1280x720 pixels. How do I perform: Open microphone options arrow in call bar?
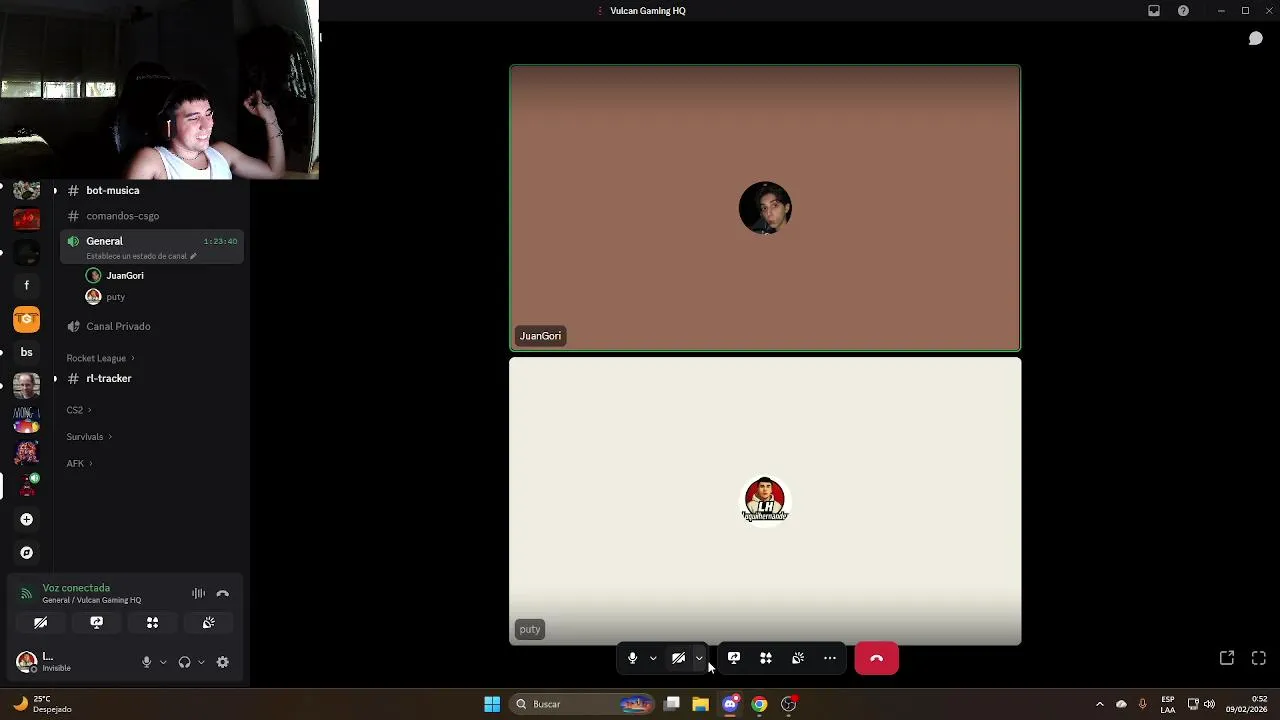coord(653,658)
